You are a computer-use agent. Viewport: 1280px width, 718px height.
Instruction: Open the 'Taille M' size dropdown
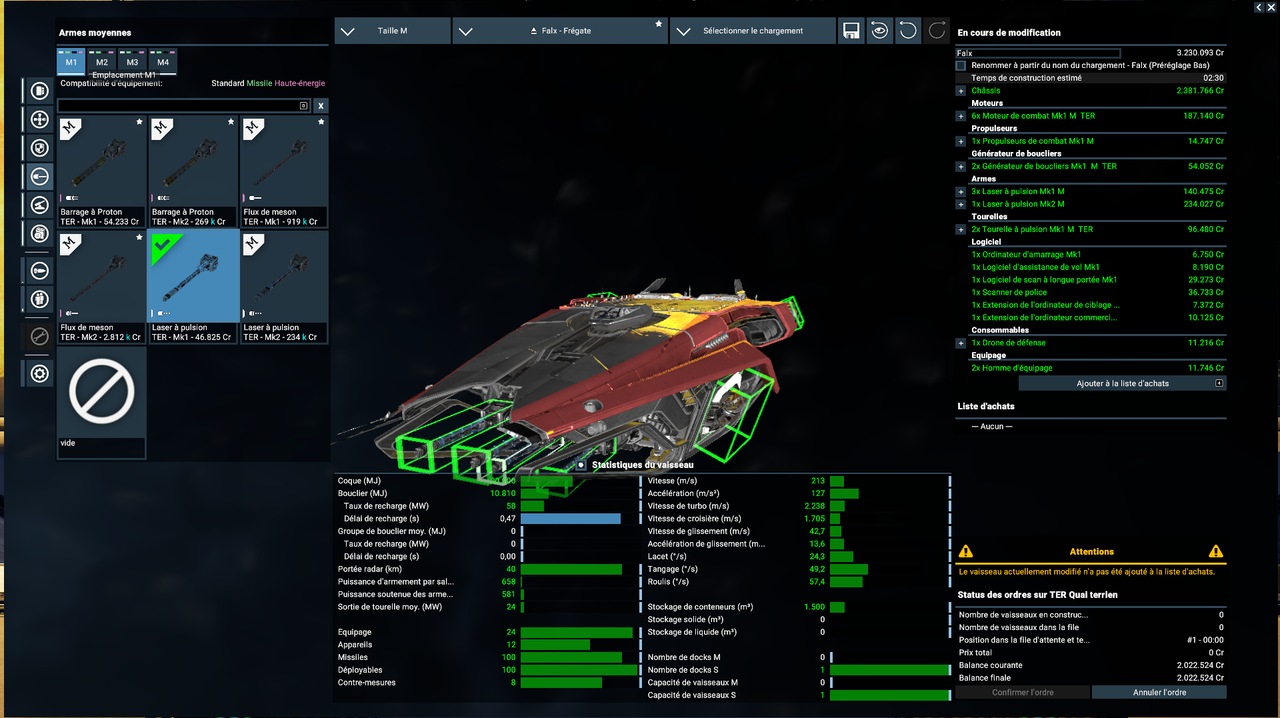(x=392, y=31)
